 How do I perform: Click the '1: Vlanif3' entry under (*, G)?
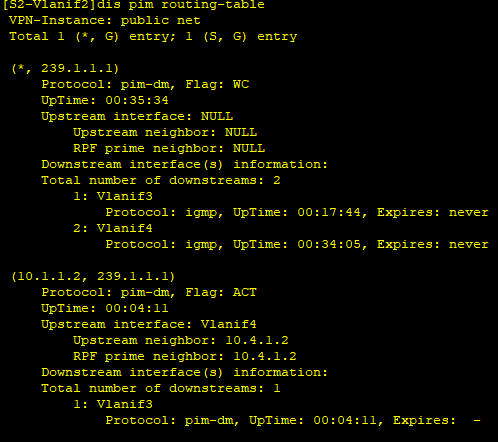(113, 196)
